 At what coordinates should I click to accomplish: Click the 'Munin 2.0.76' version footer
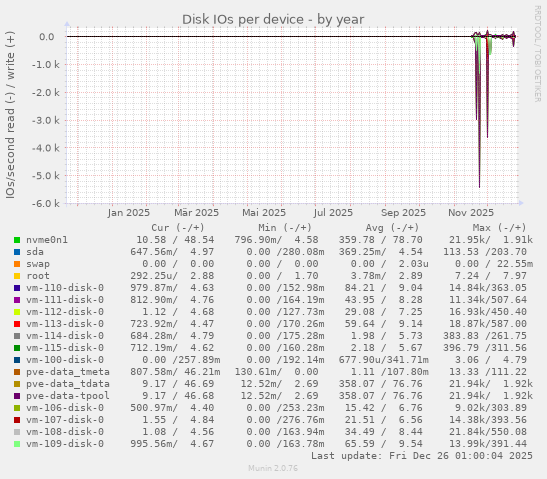click(273, 468)
